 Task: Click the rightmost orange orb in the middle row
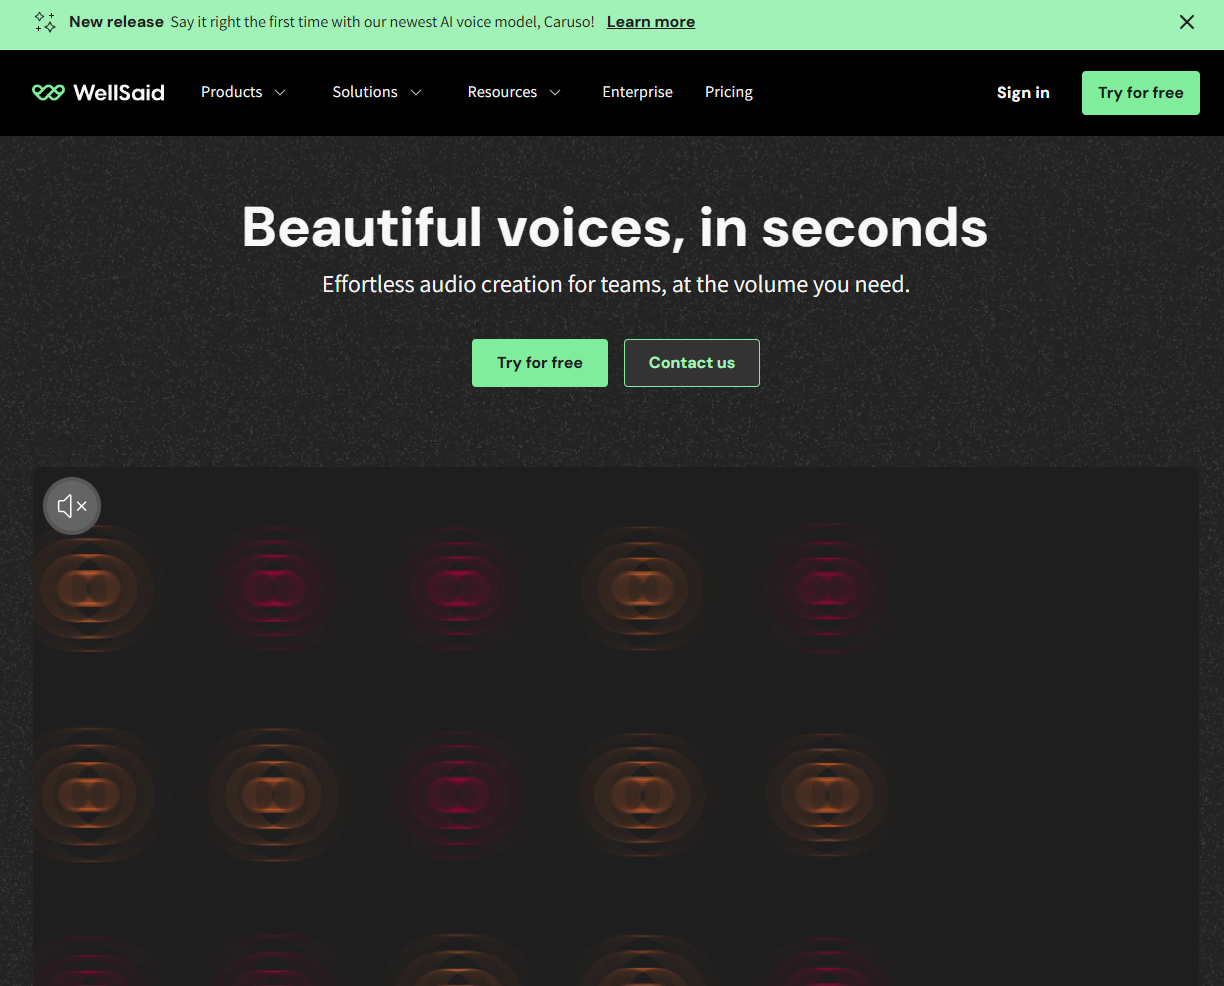point(827,795)
